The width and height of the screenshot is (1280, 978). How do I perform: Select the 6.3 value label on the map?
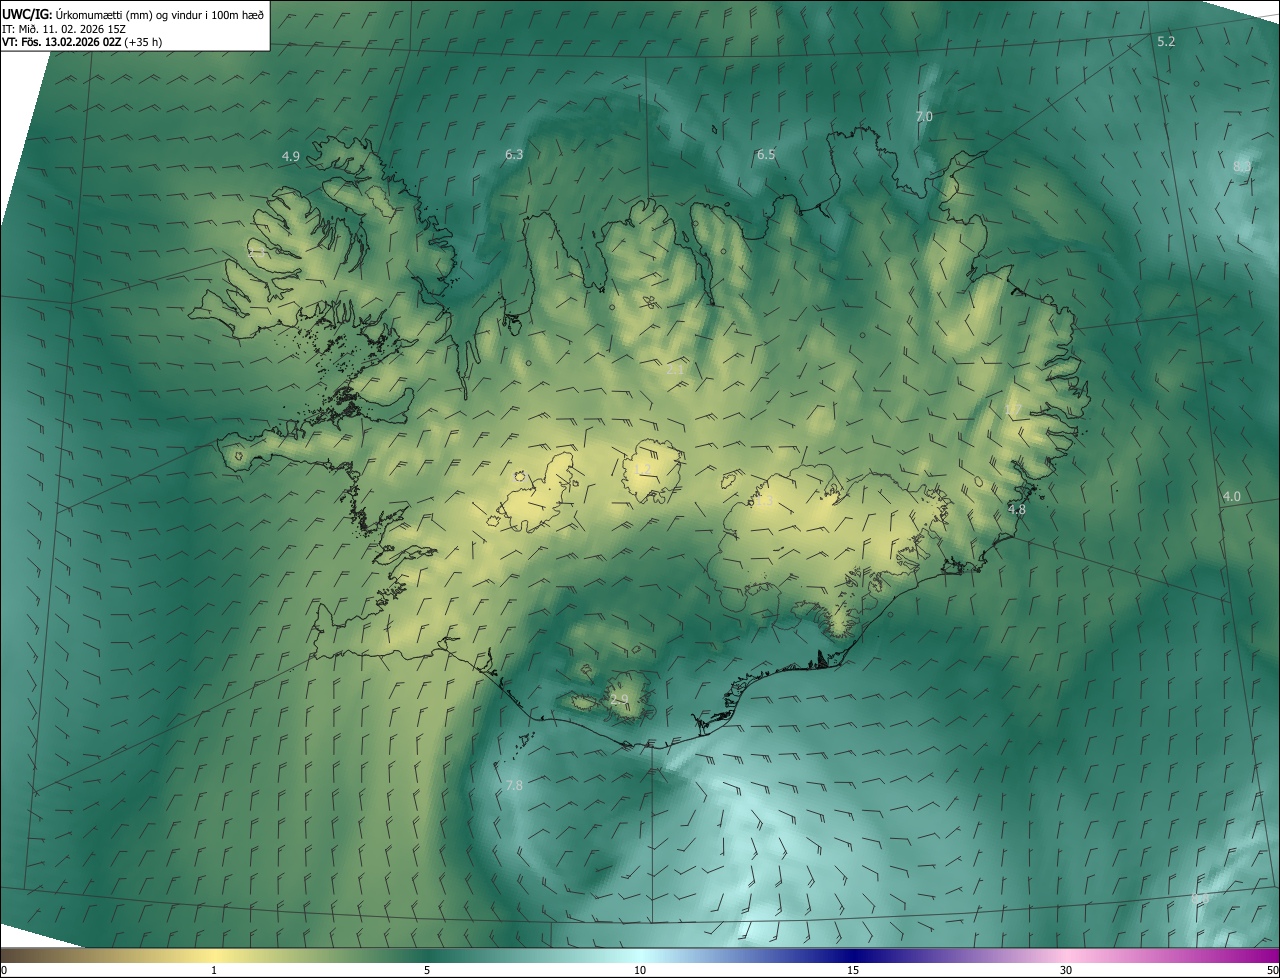(x=515, y=154)
